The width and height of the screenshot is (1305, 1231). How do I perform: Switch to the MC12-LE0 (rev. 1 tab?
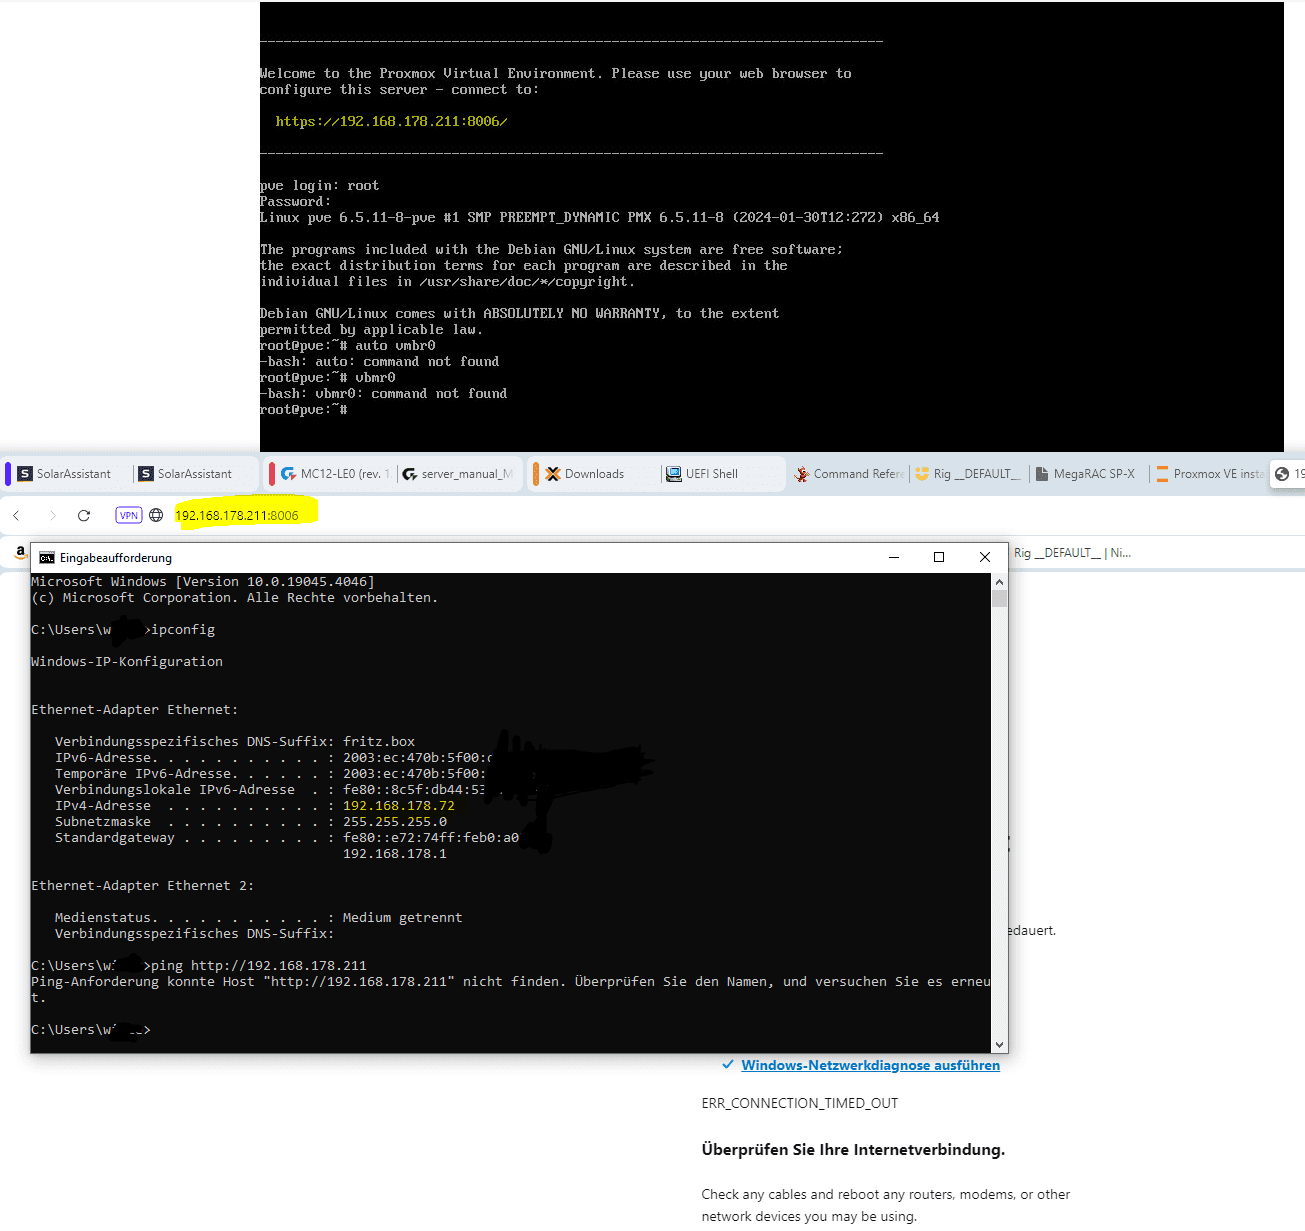tap(332, 474)
